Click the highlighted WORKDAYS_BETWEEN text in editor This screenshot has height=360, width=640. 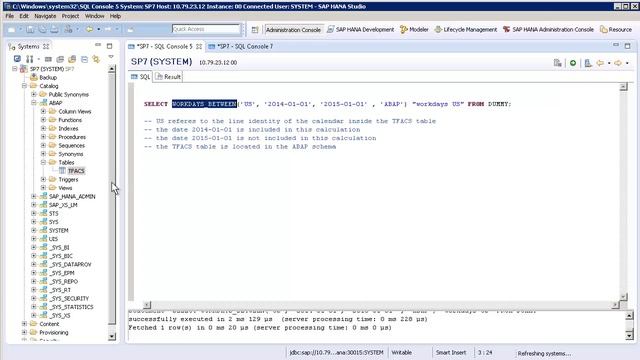(204, 104)
